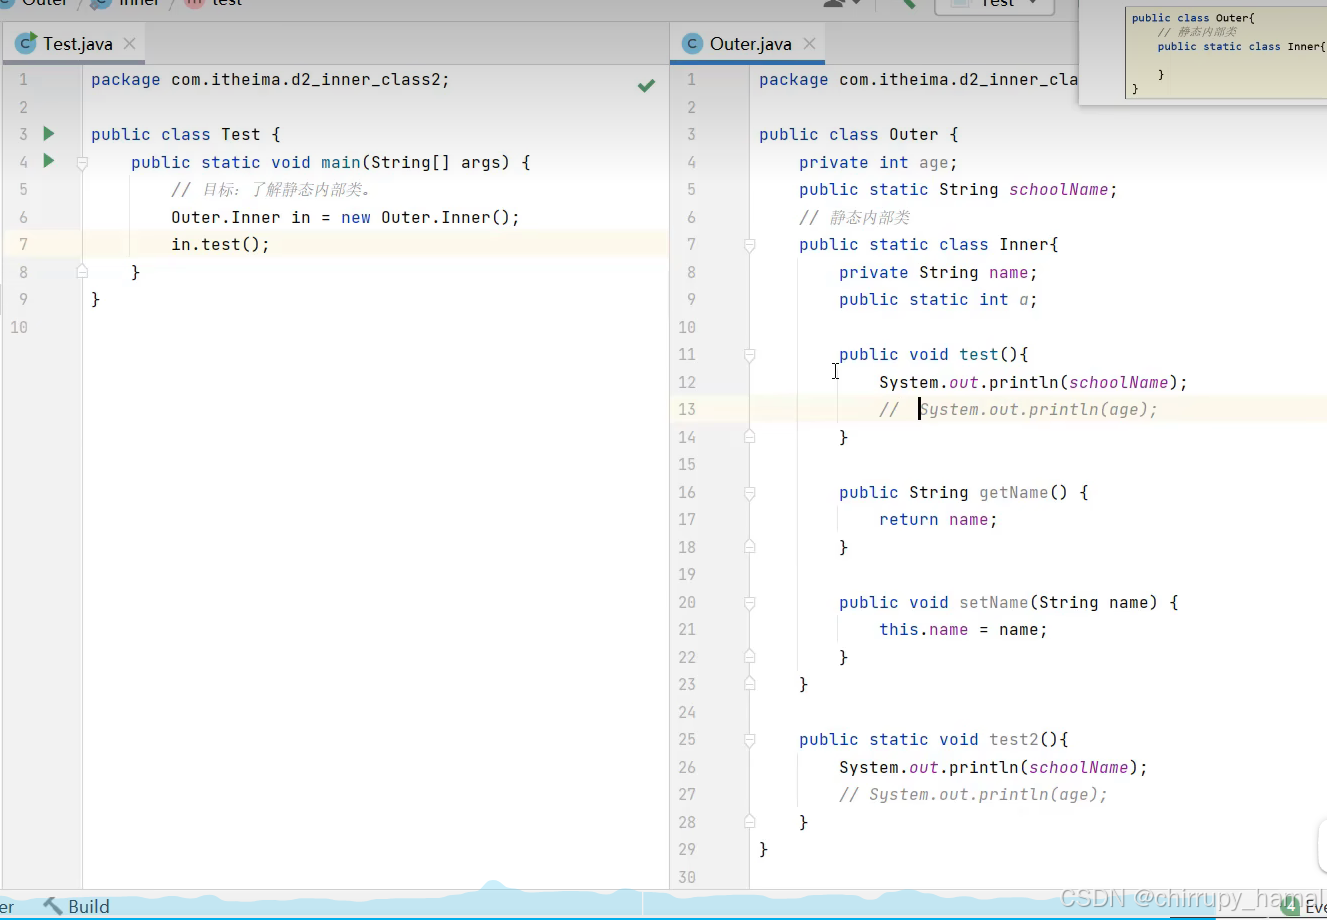Open the Build tool window
Image resolution: width=1327 pixels, height=920 pixels.
76,906
